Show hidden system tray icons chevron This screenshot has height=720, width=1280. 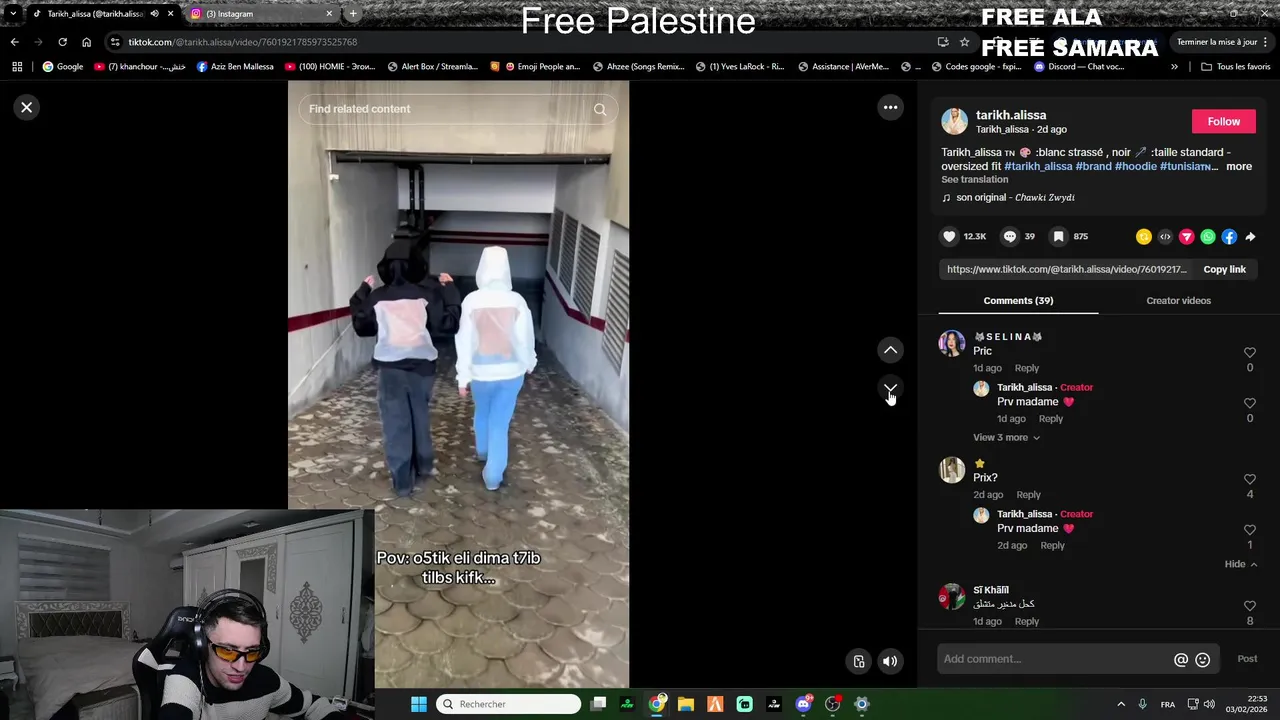1121,704
